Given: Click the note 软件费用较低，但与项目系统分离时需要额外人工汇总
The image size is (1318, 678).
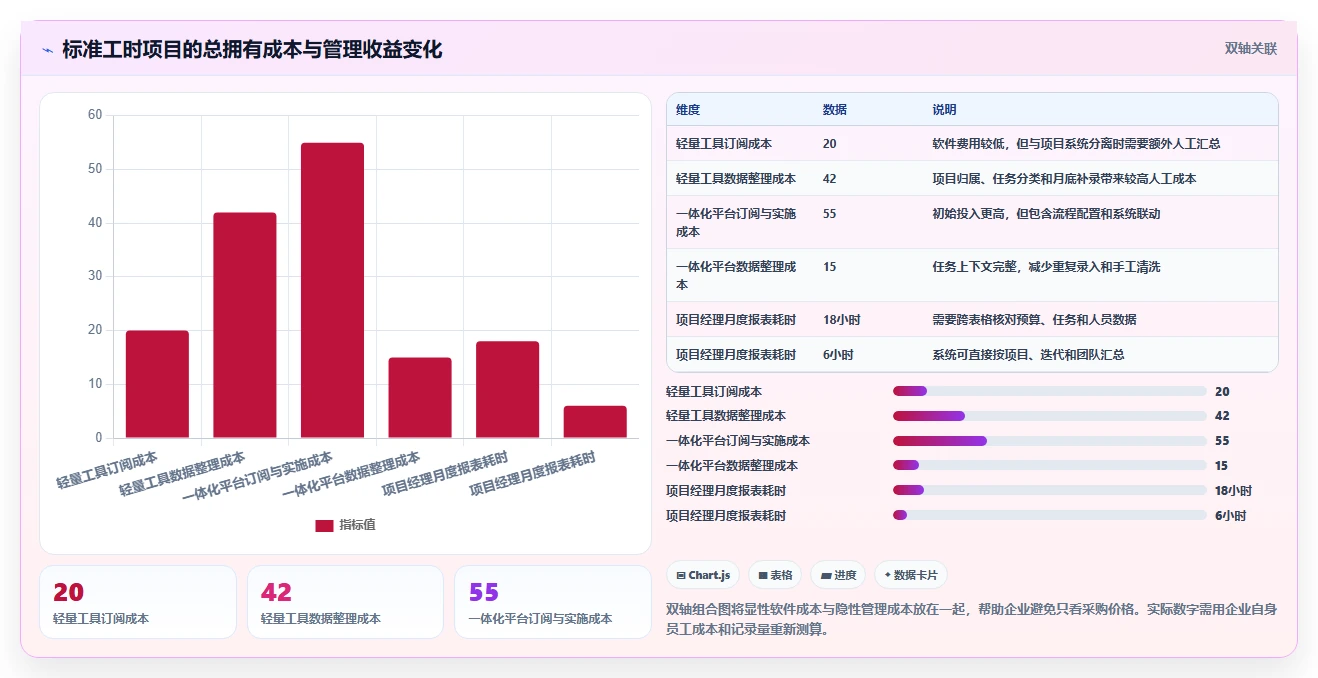Looking at the screenshot, I should (x=1076, y=144).
